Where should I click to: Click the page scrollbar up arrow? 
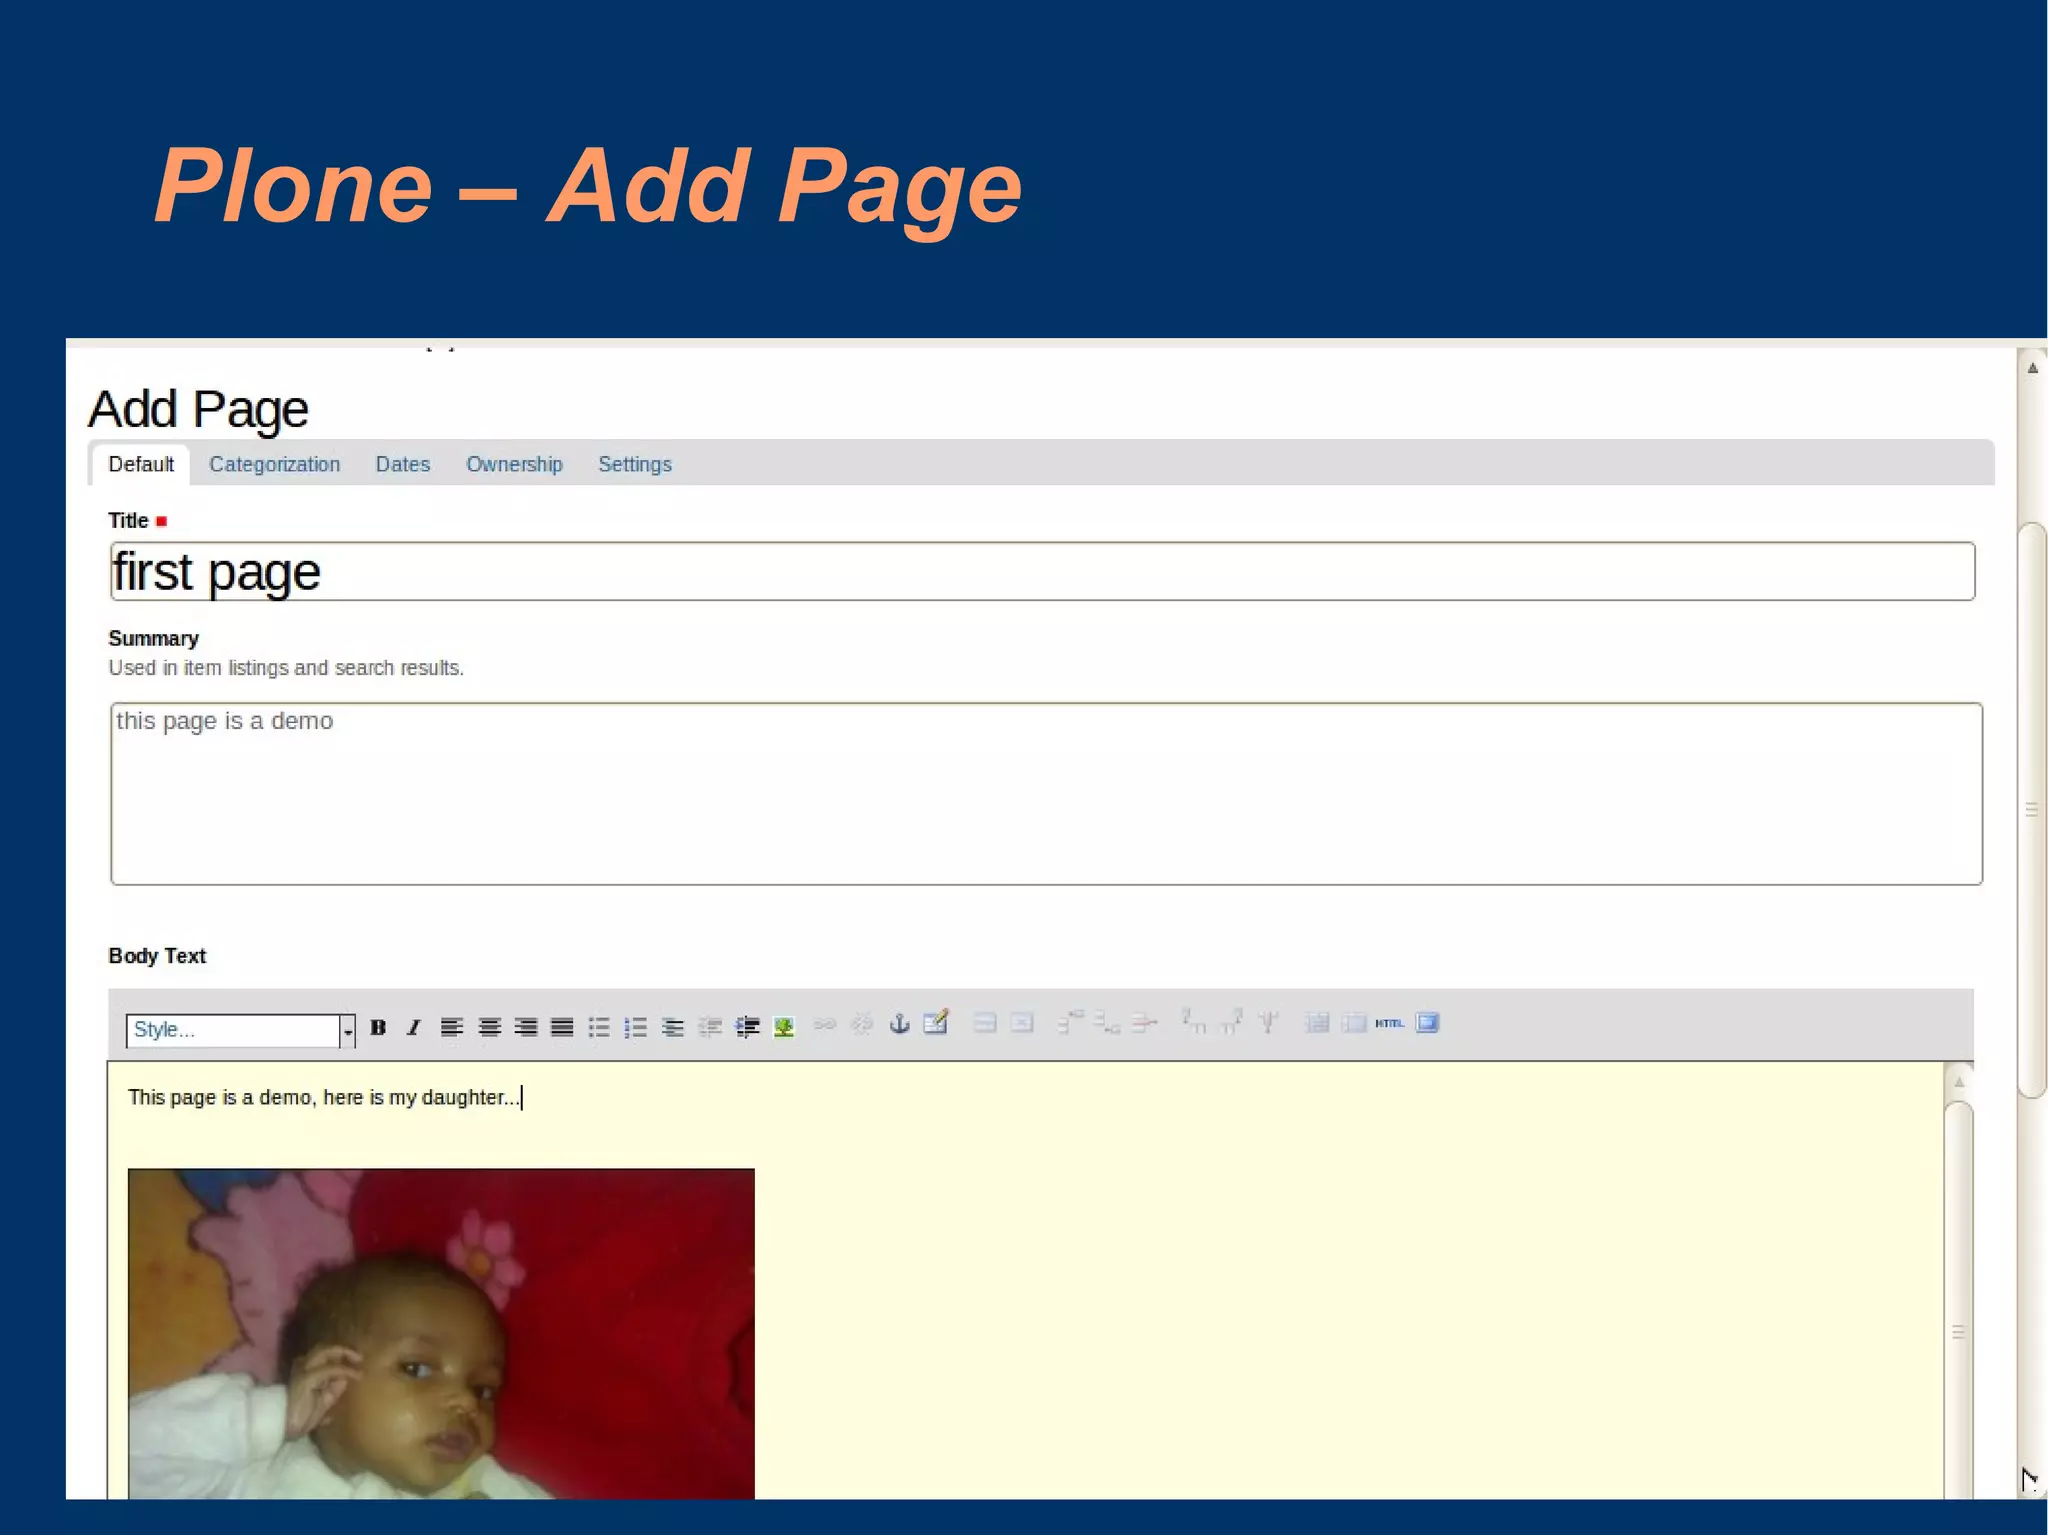(2032, 368)
